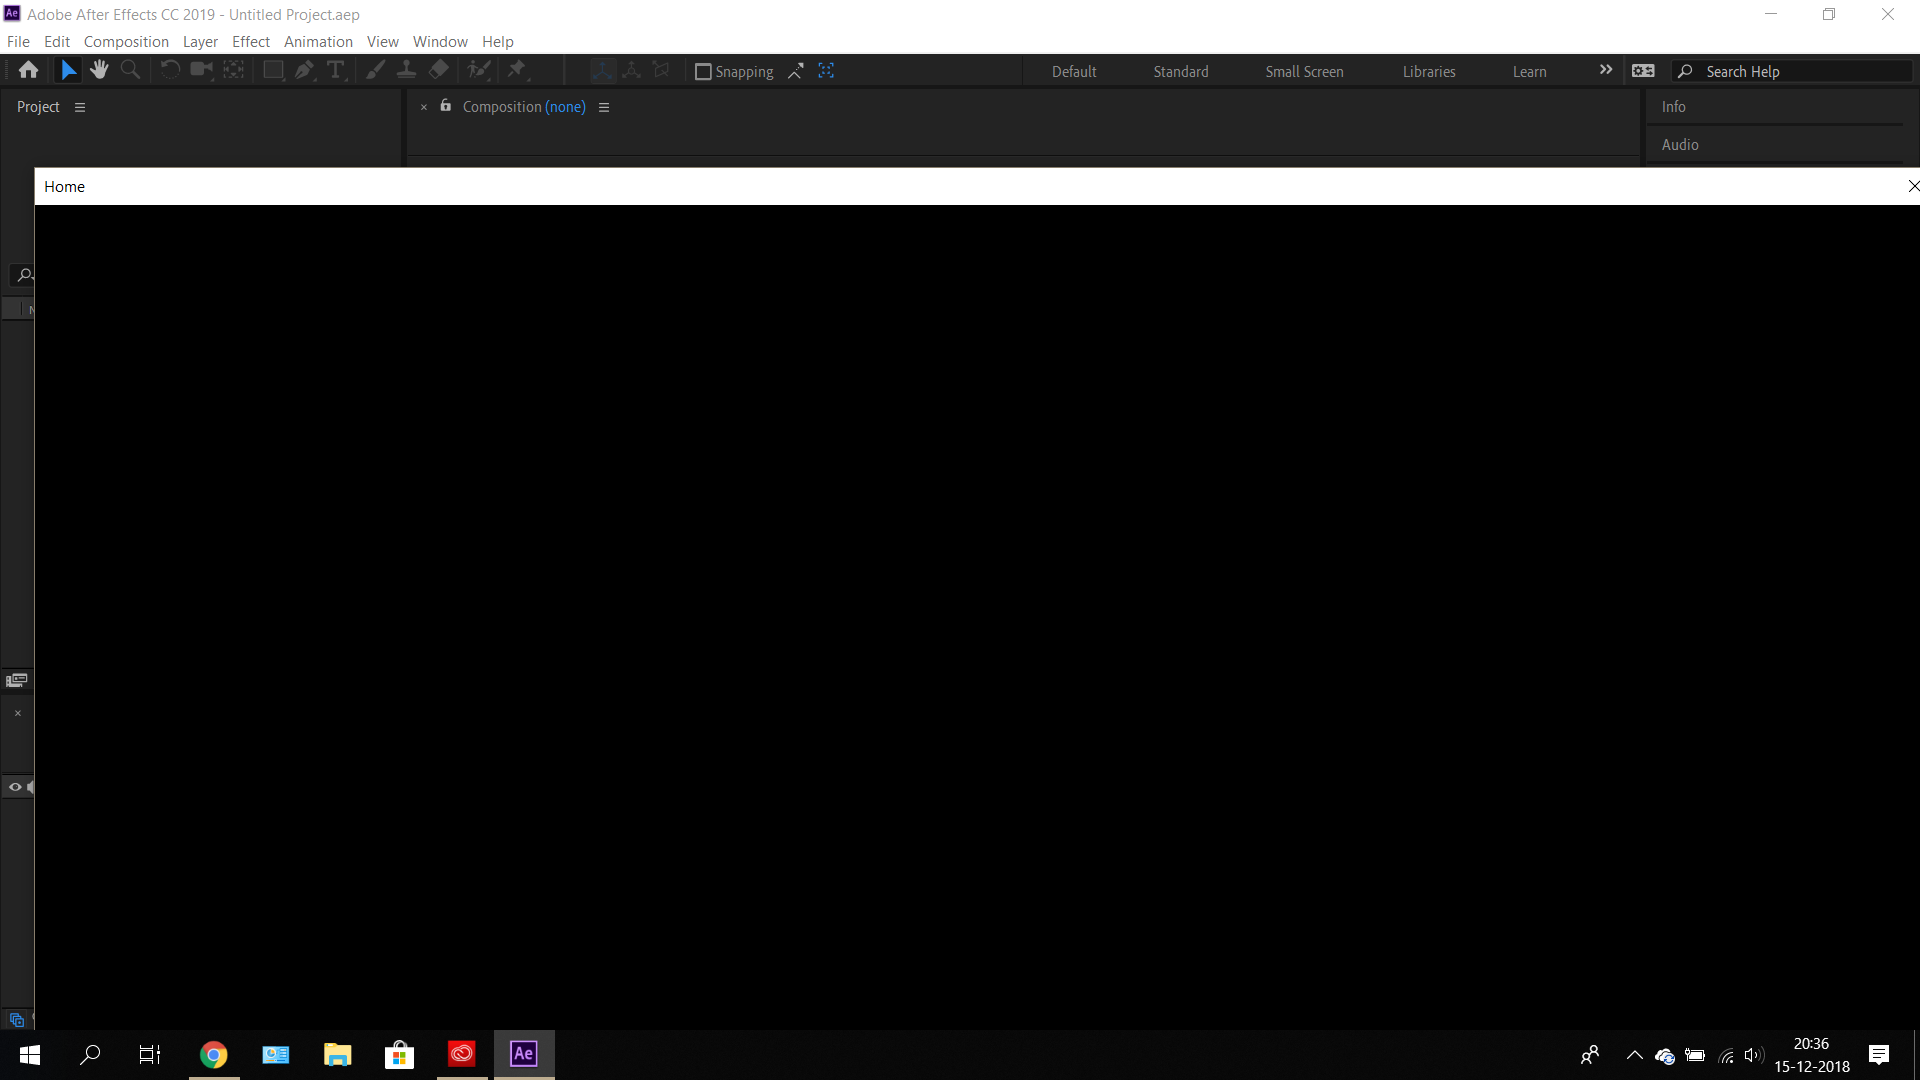Select the Hand tool
The height and width of the screenshot is (1080, 1920).
coord(99,70)
